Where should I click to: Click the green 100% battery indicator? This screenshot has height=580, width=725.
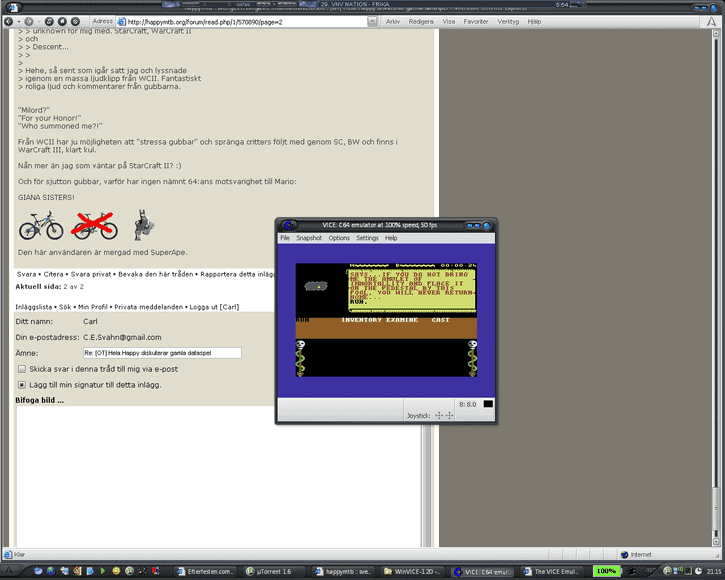coord(606,571)
